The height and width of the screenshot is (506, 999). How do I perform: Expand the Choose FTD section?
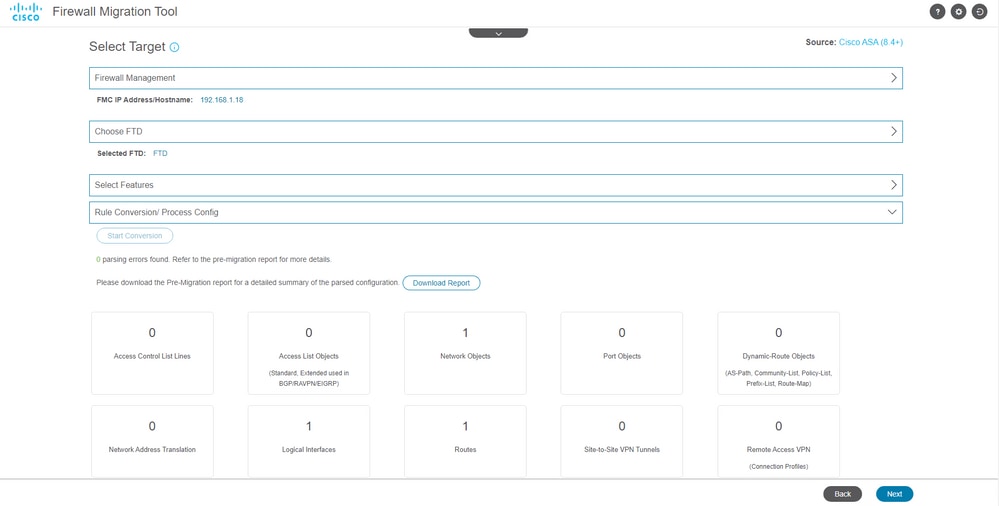click(496, 131)
